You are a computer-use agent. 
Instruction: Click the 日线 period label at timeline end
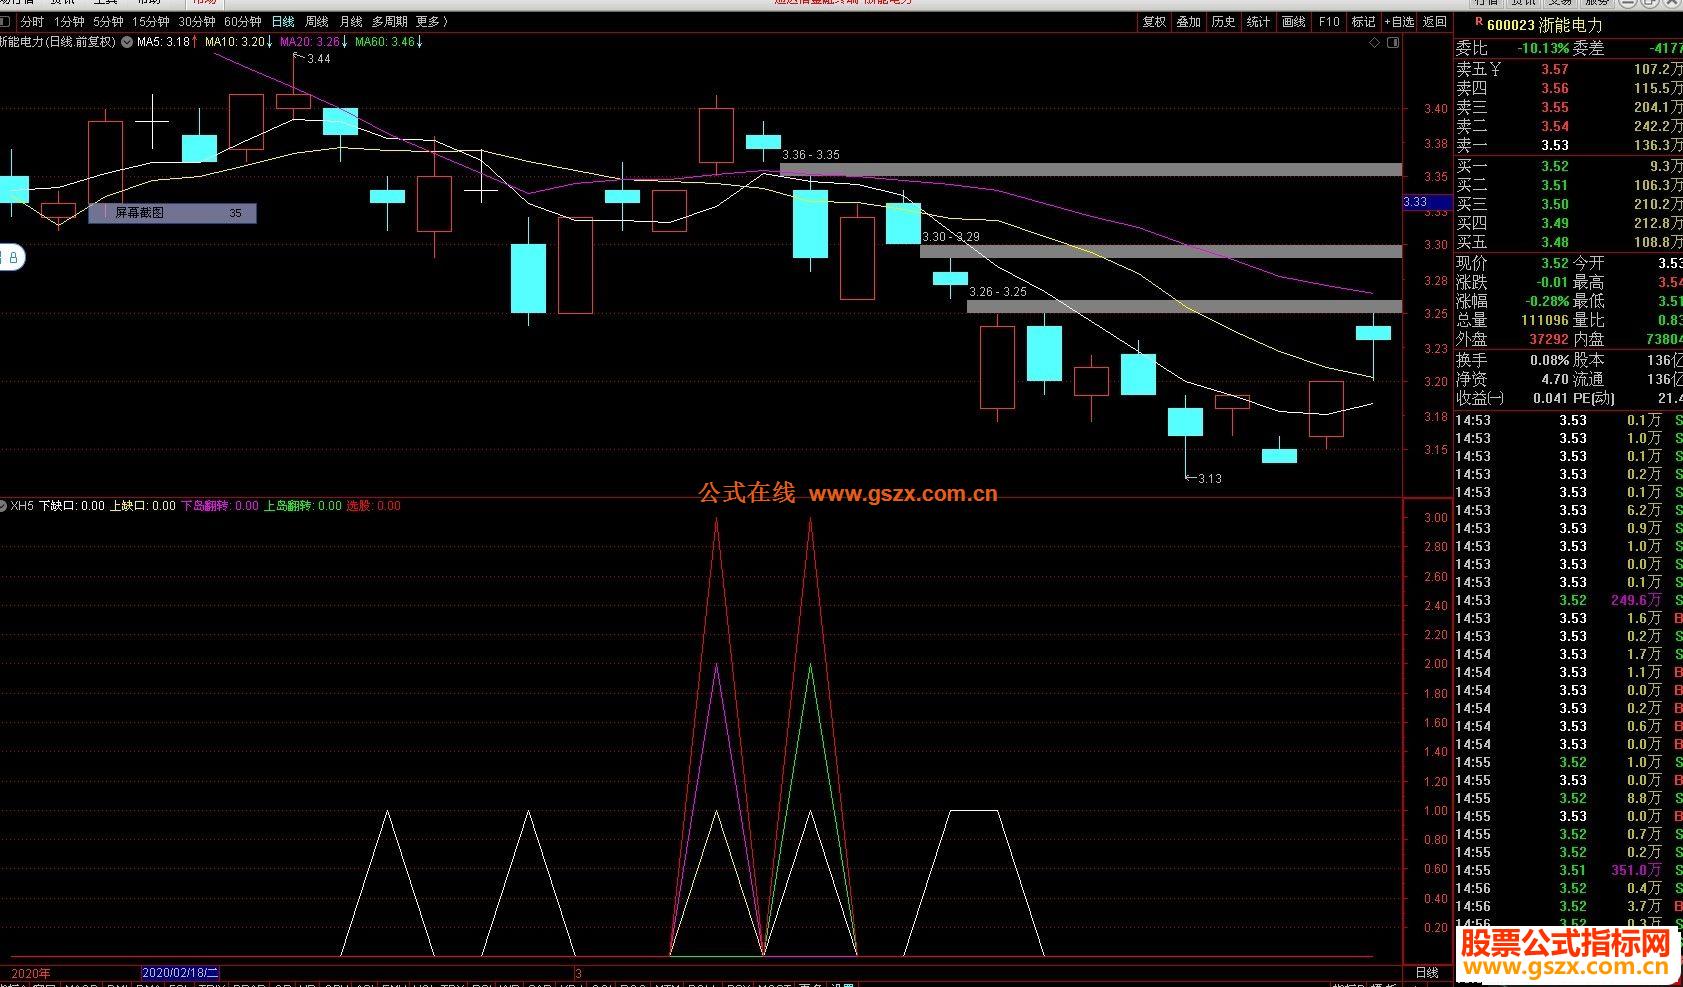pyautogui.click(x=1427, y=973)
